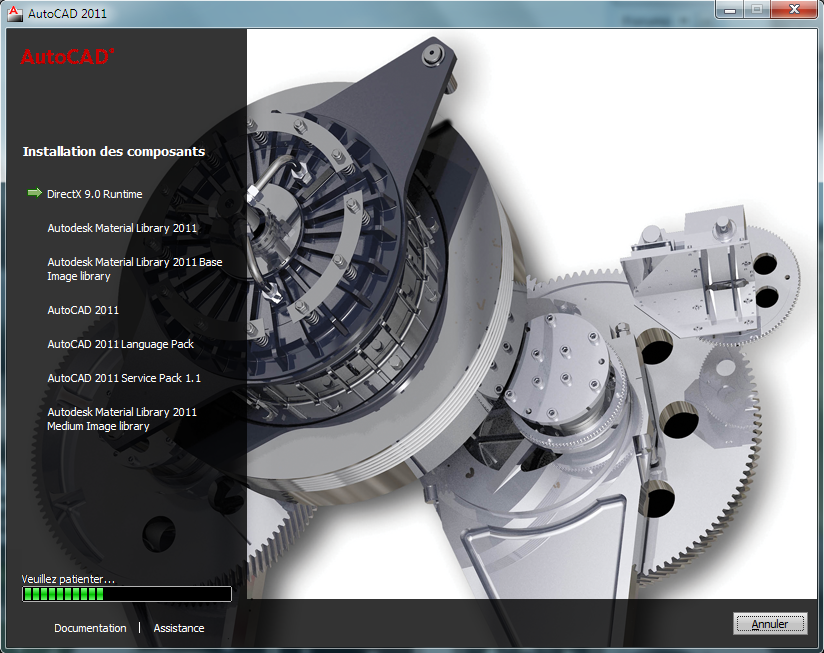This screenshot has width=824, height=653.
Task: Select "Autodesk Material Library 2011" entry
Action: point(122,228)
